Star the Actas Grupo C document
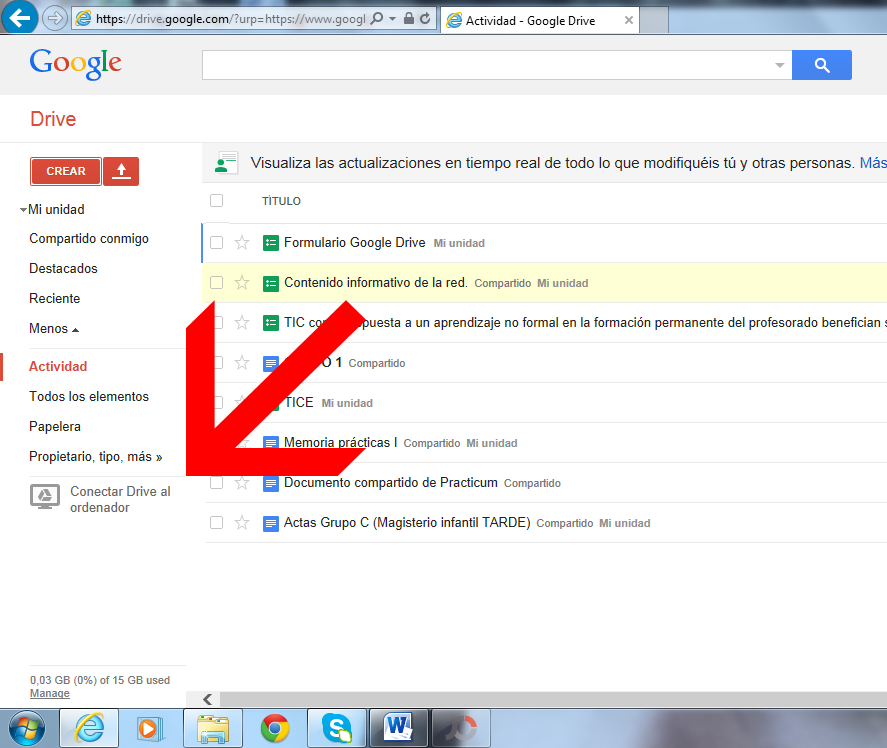887x748 pixels. [241, 523]
